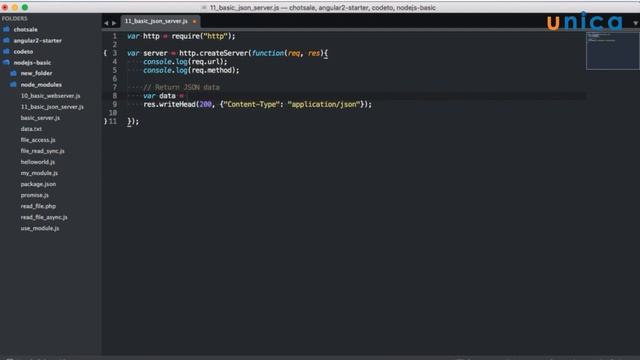Image resolution: width=640 pixels, height=360 pixels.
Task: Select the 11_basic_json_server.js editor tab
Action: coord(156,21)
